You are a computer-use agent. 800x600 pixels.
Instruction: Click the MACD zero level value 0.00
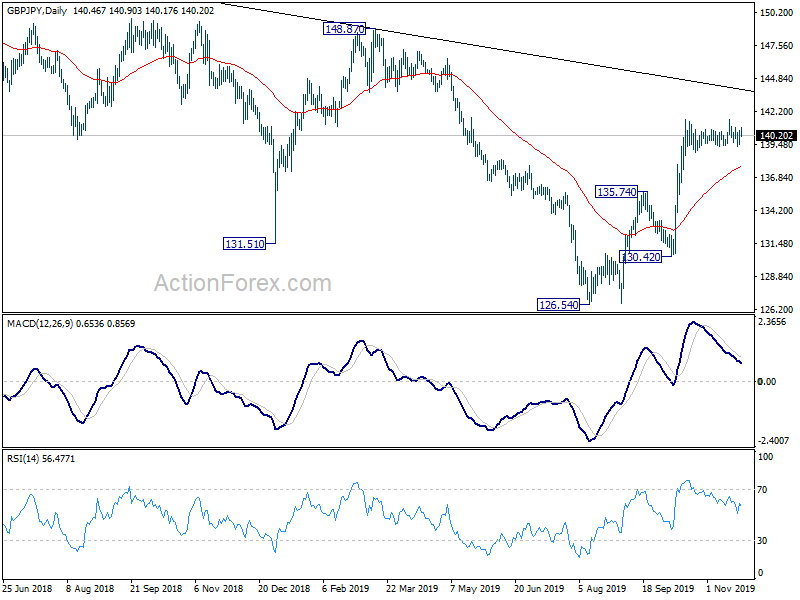pyautogui.click(x=767, y=382)
